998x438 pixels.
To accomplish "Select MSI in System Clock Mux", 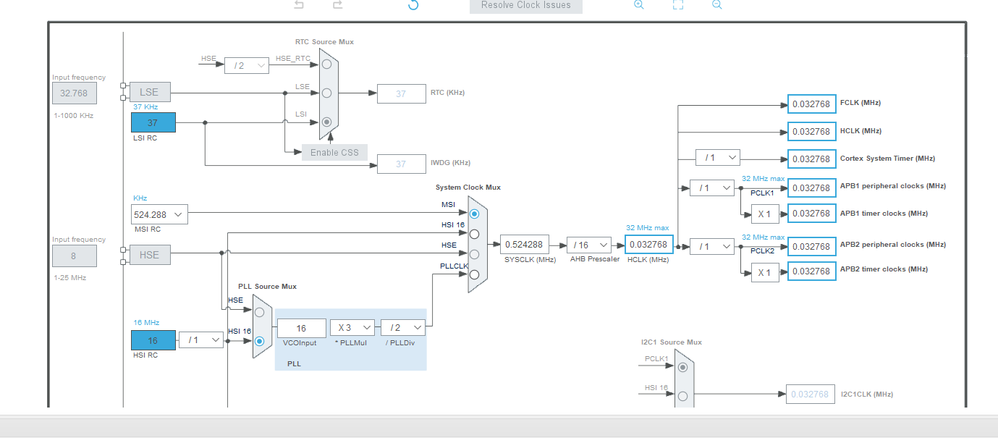I will coord(474,214).
